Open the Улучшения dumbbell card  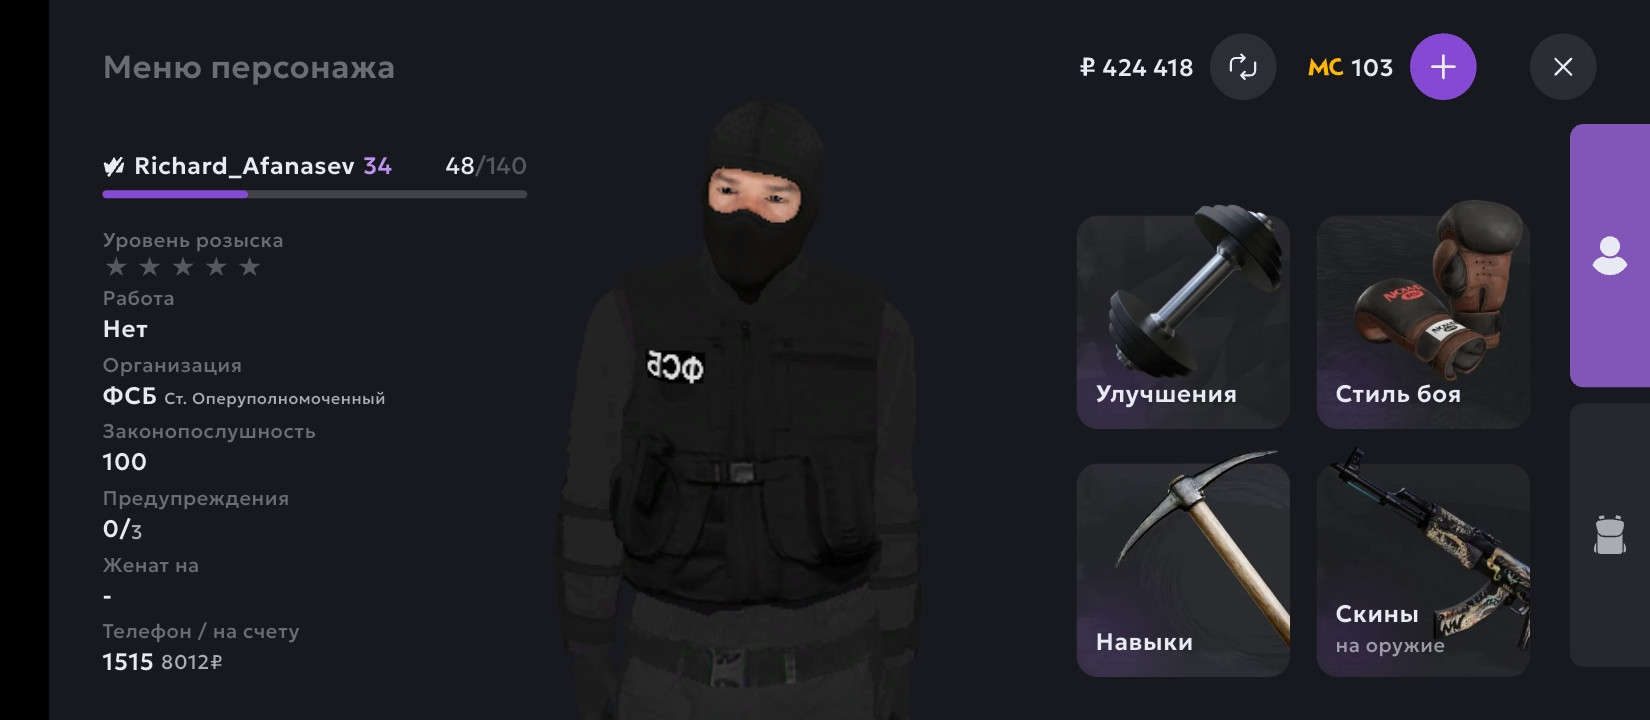(1183, 322)
